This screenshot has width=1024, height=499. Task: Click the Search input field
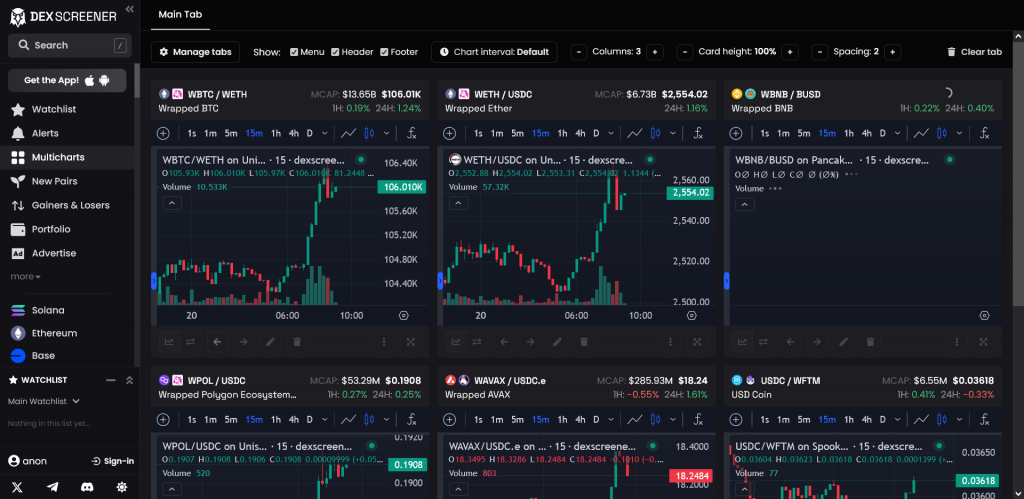click(x=70, y=45)
